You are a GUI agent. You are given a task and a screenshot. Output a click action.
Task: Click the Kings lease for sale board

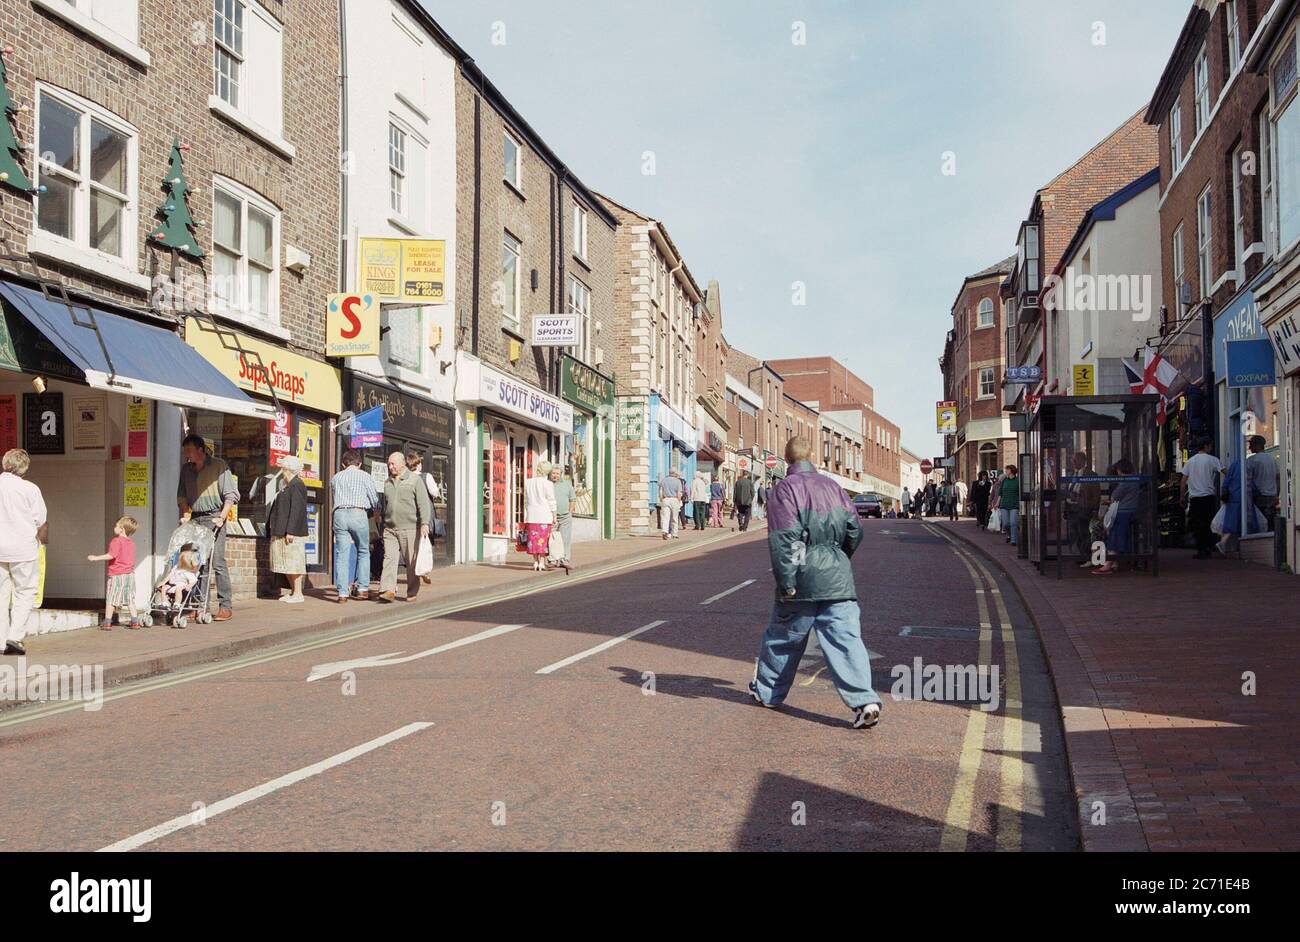click(402, 269)
